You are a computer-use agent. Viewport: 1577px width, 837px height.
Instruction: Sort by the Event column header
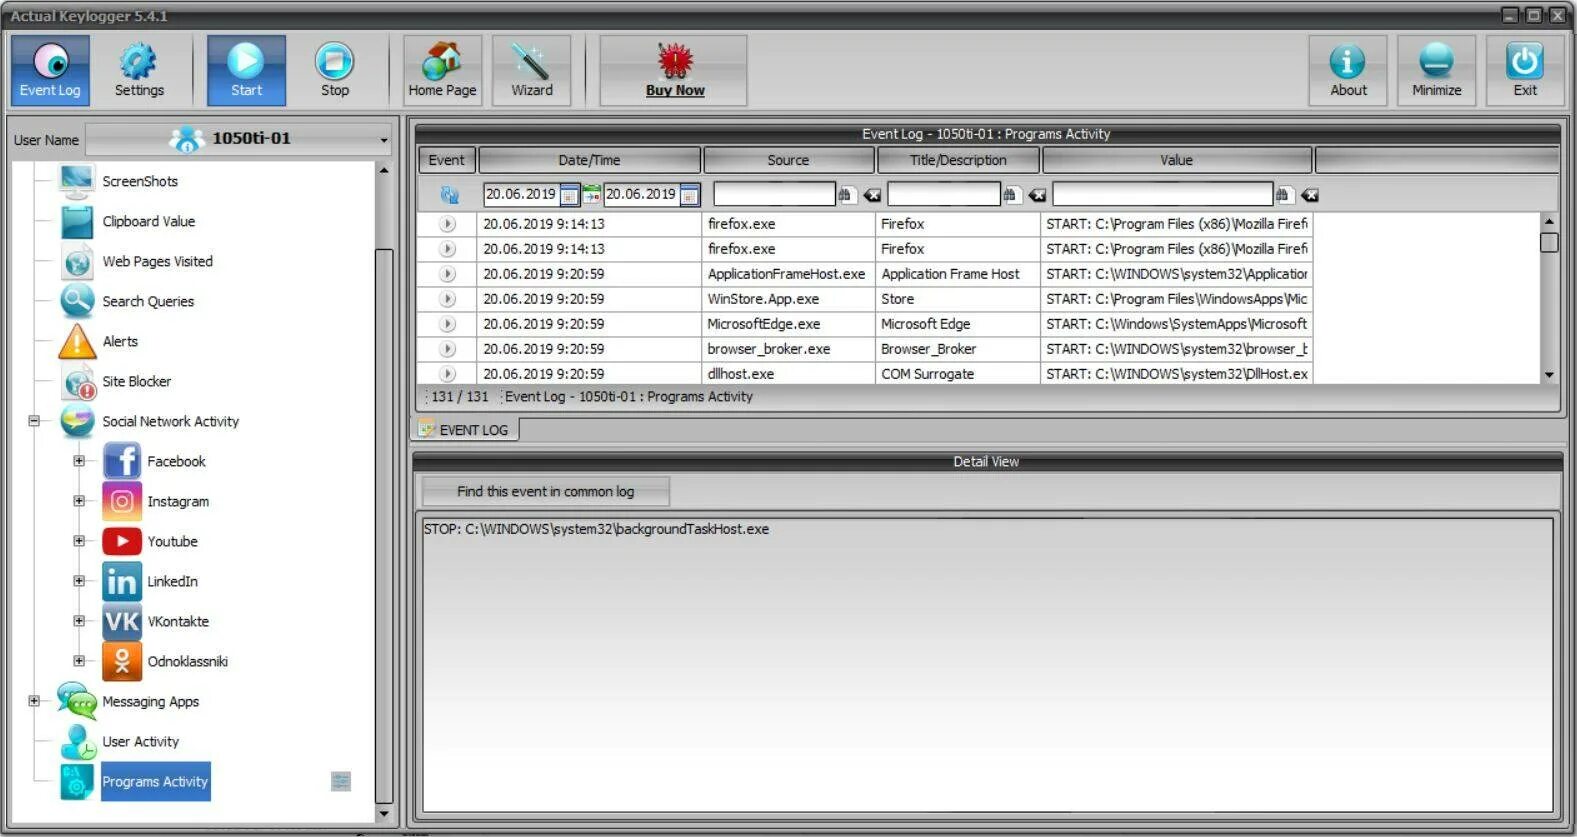[446, 160]
